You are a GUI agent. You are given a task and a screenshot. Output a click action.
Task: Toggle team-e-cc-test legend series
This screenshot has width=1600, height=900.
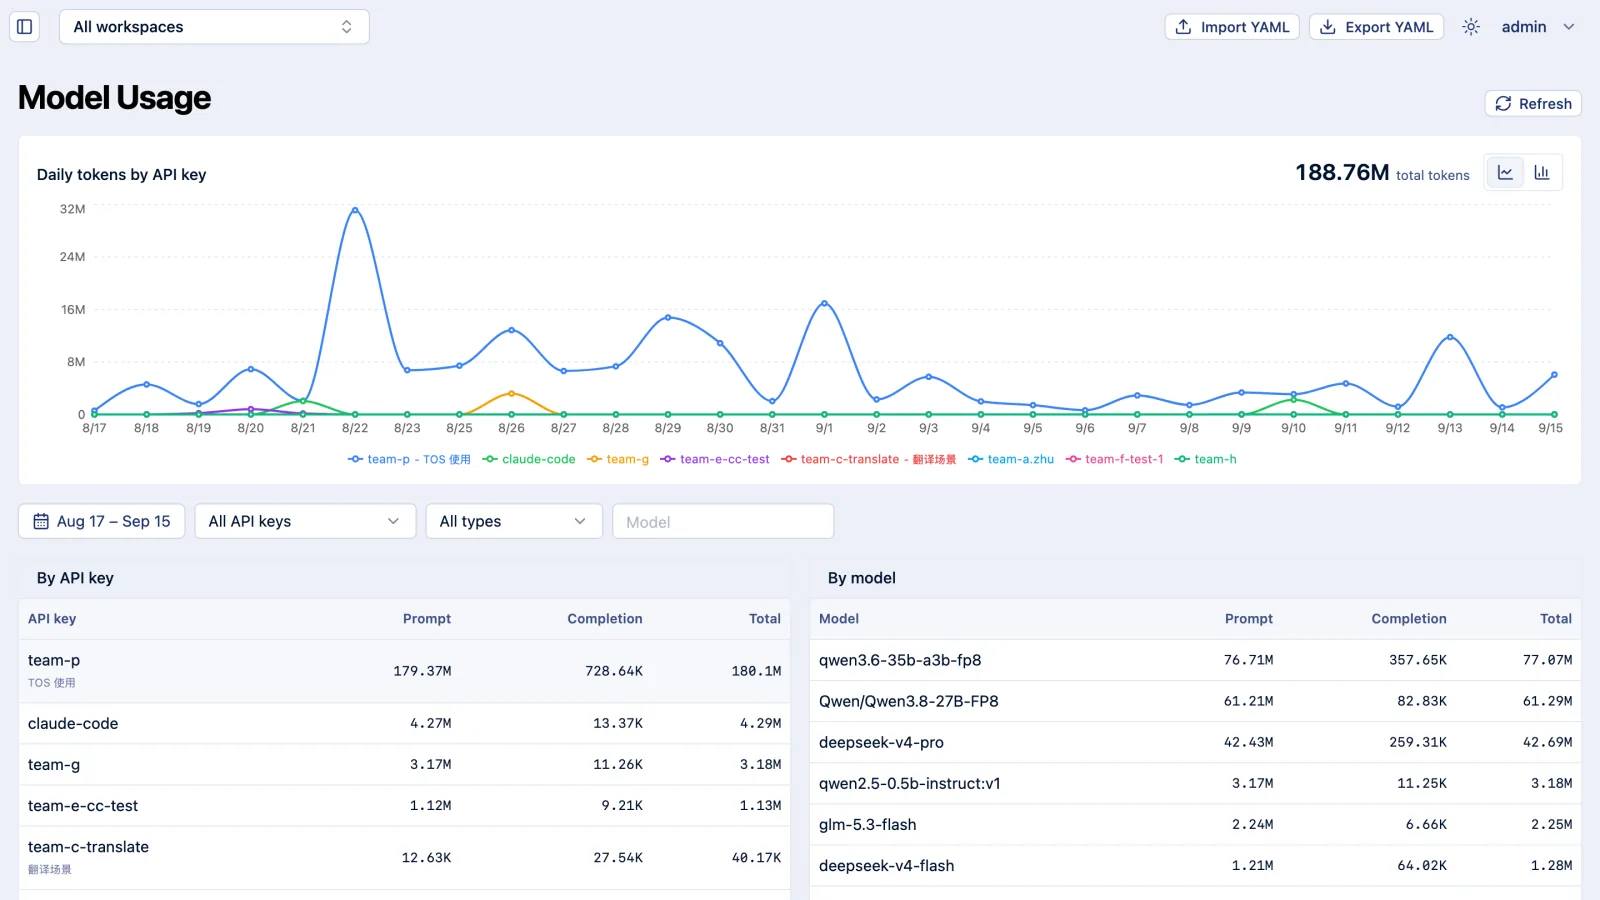715,459
